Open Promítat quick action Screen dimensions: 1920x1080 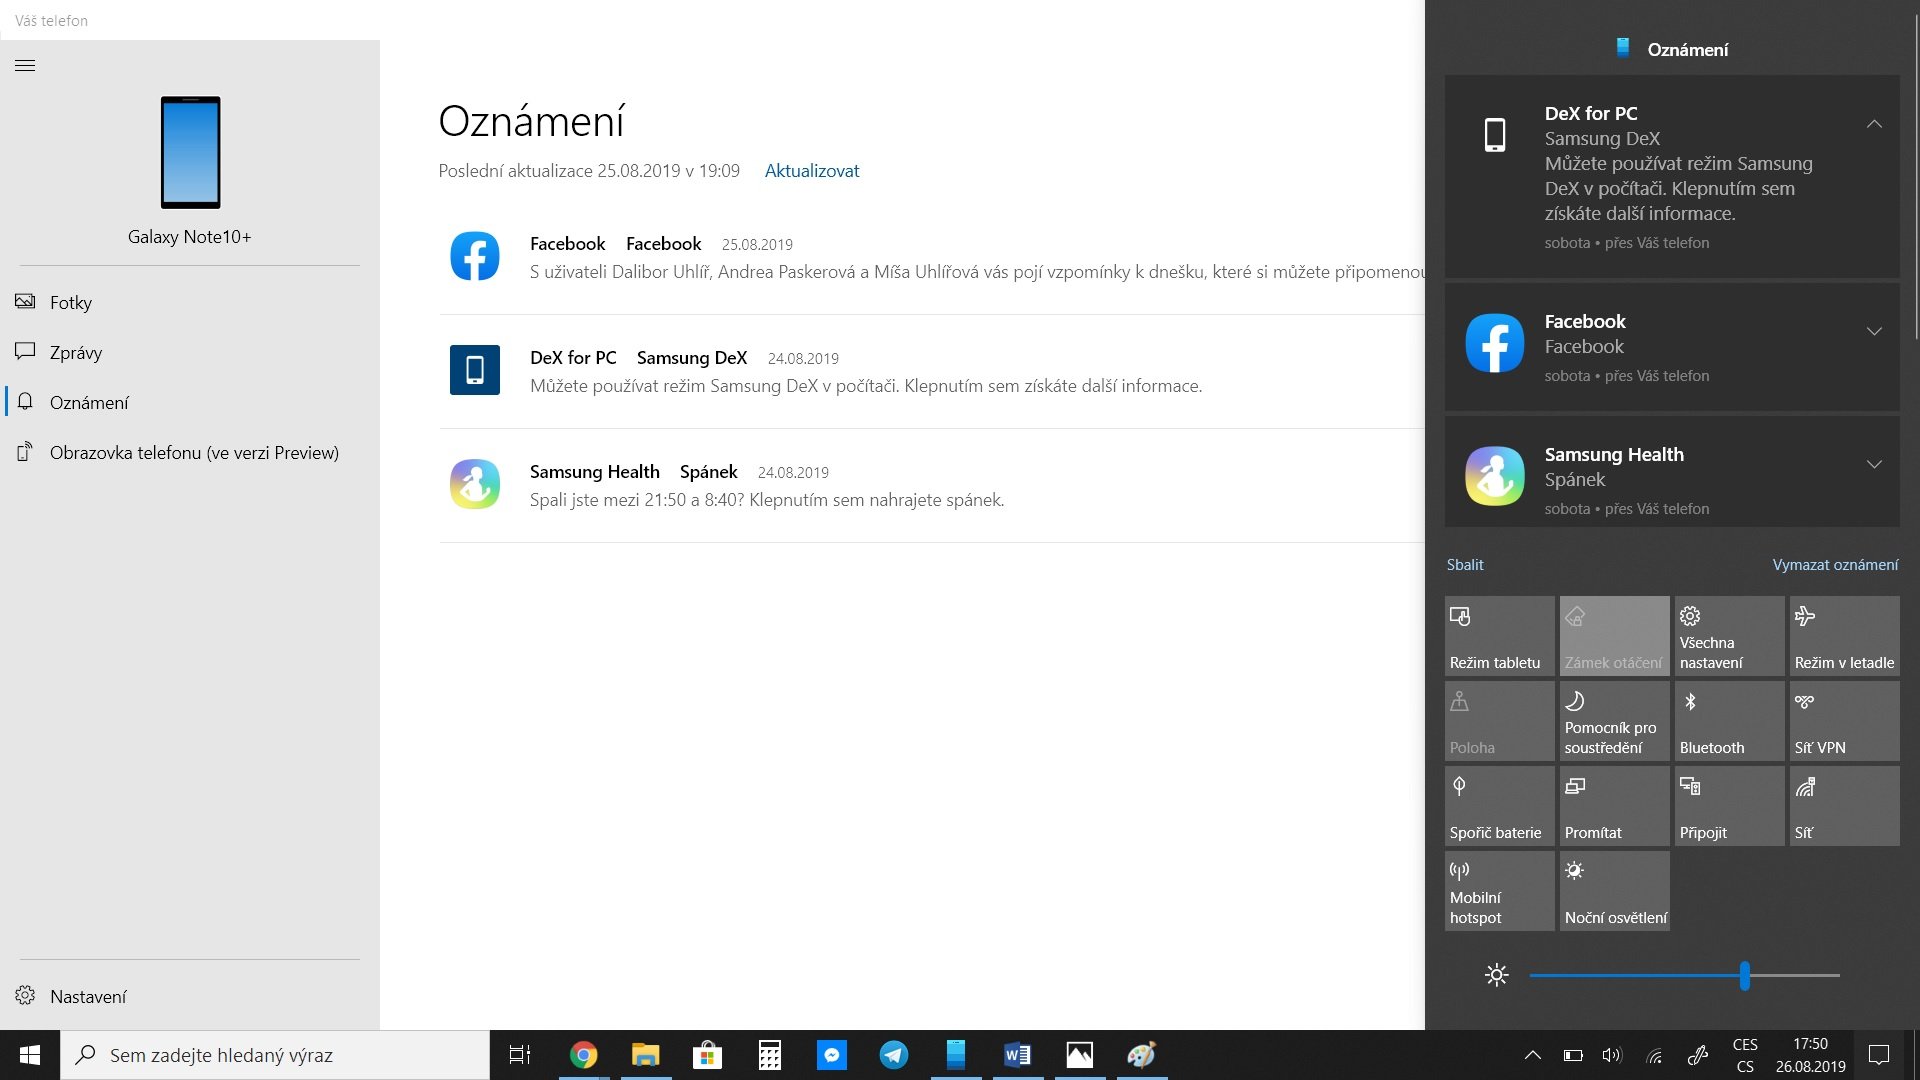click(x=1615, y=806)
